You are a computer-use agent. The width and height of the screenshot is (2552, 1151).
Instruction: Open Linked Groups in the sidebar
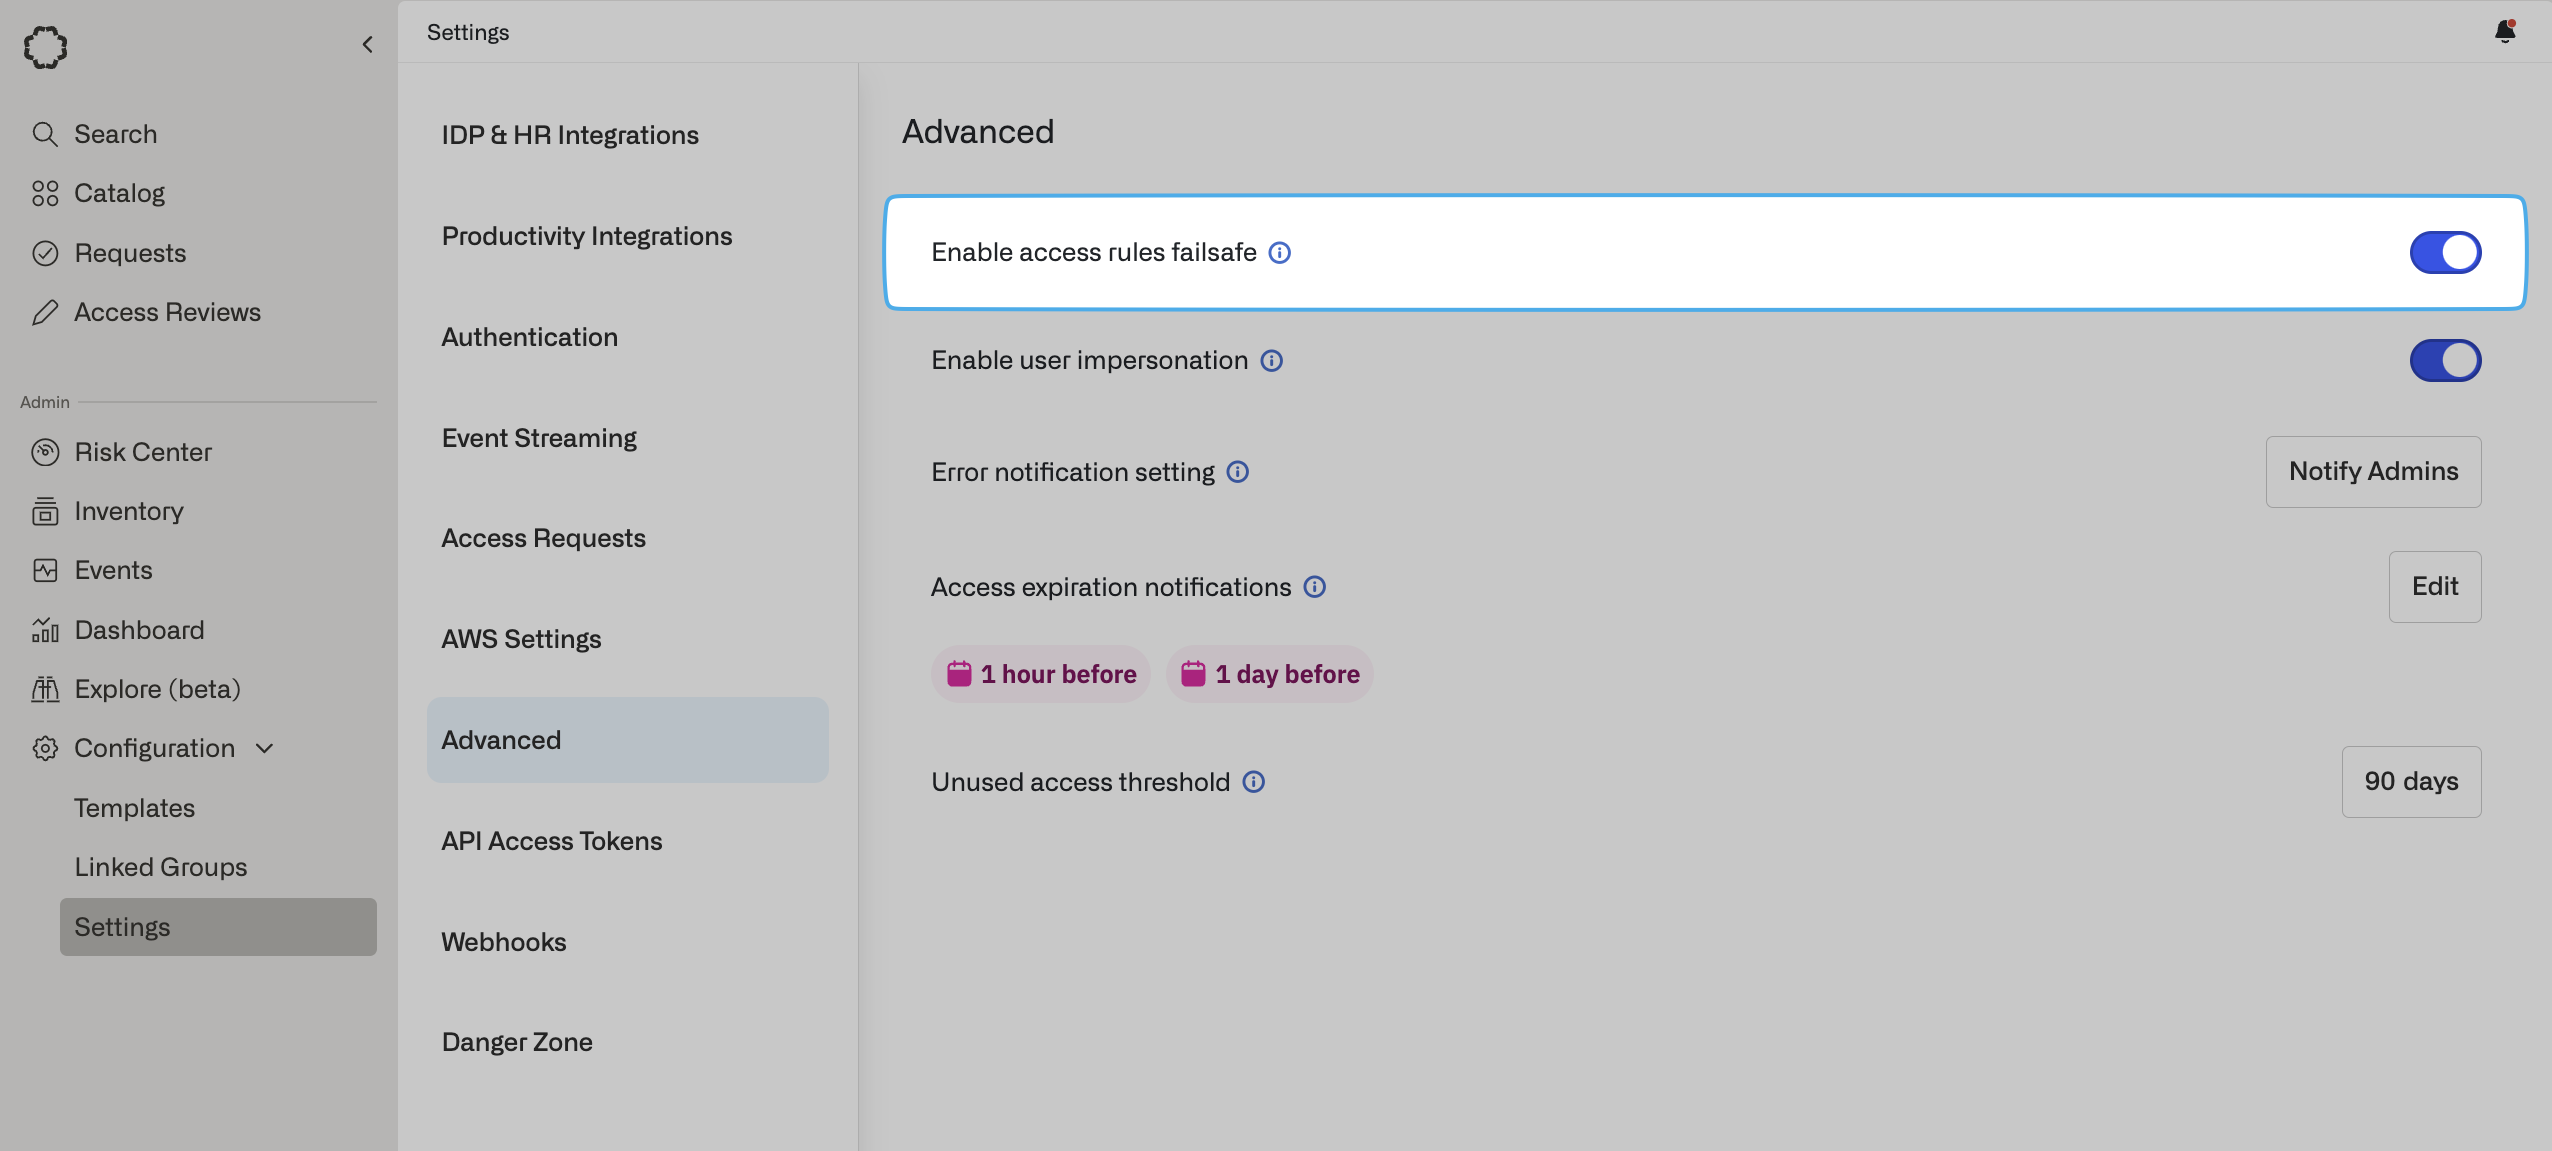click(160, 867)
